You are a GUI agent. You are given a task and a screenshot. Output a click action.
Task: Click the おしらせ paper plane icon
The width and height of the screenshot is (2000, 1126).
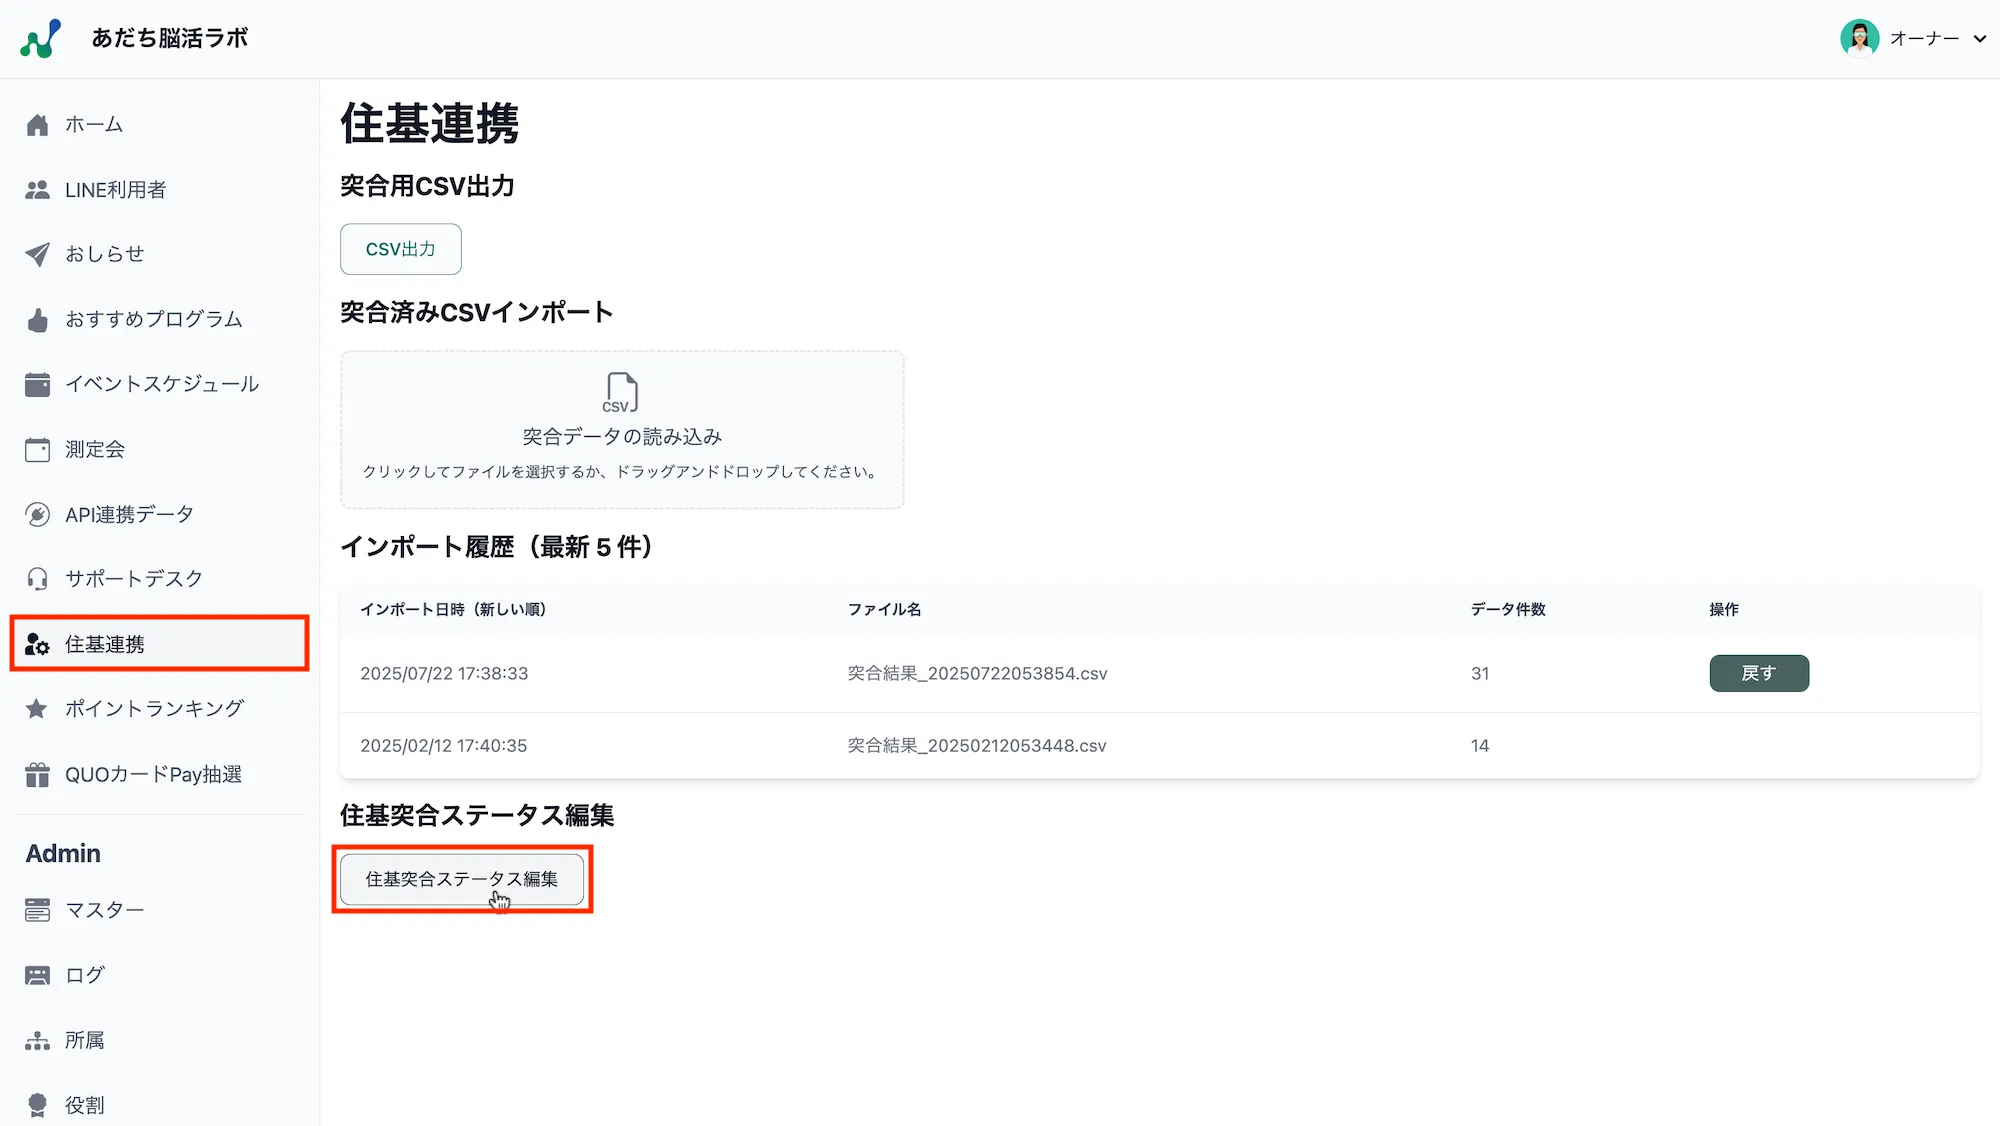37,254
